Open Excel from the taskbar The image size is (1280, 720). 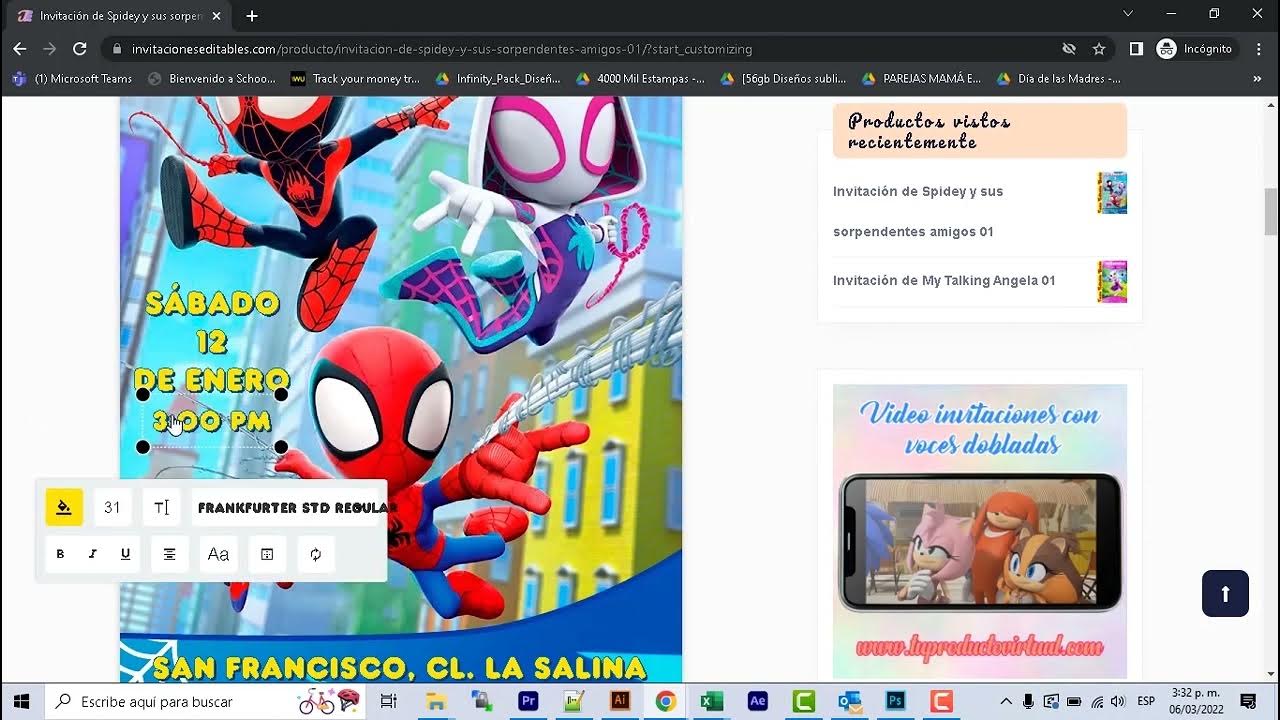[711, 701]
